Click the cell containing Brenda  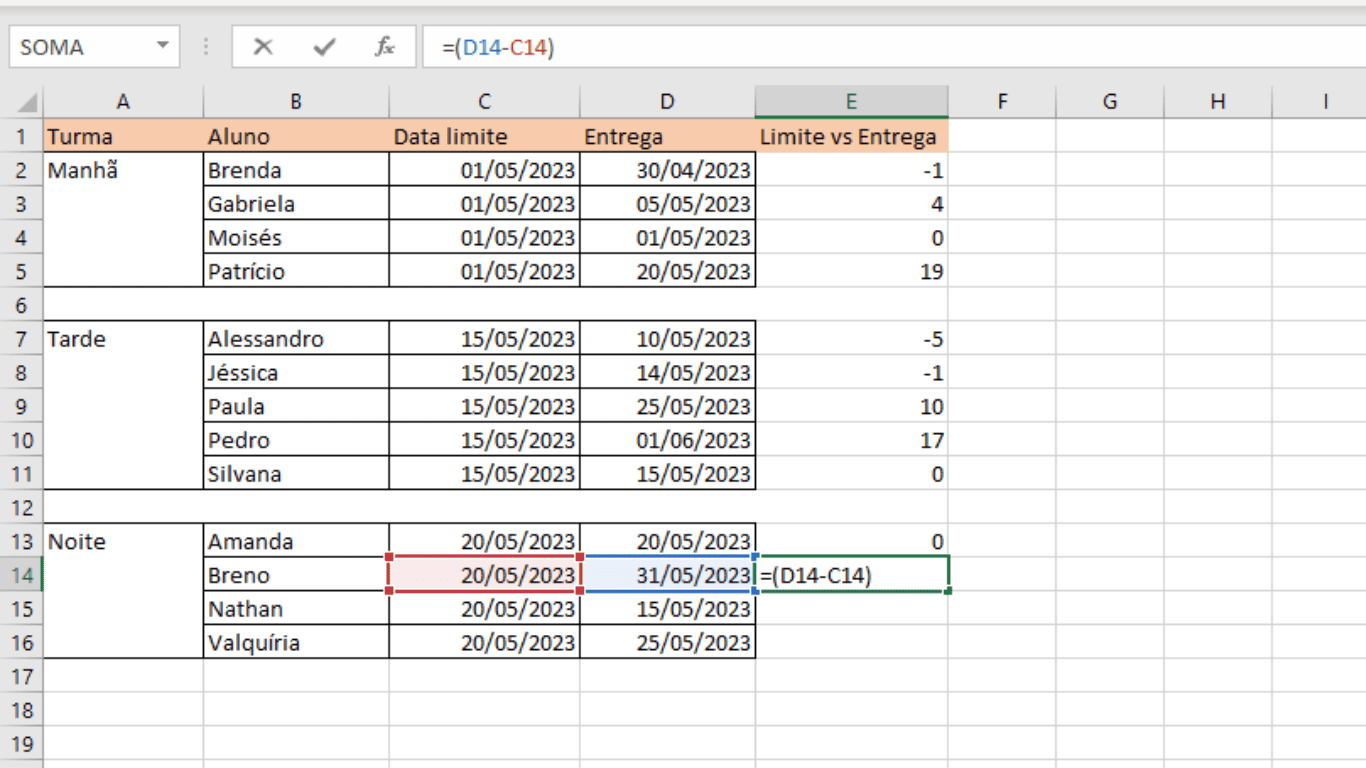(x=296, y=170)
